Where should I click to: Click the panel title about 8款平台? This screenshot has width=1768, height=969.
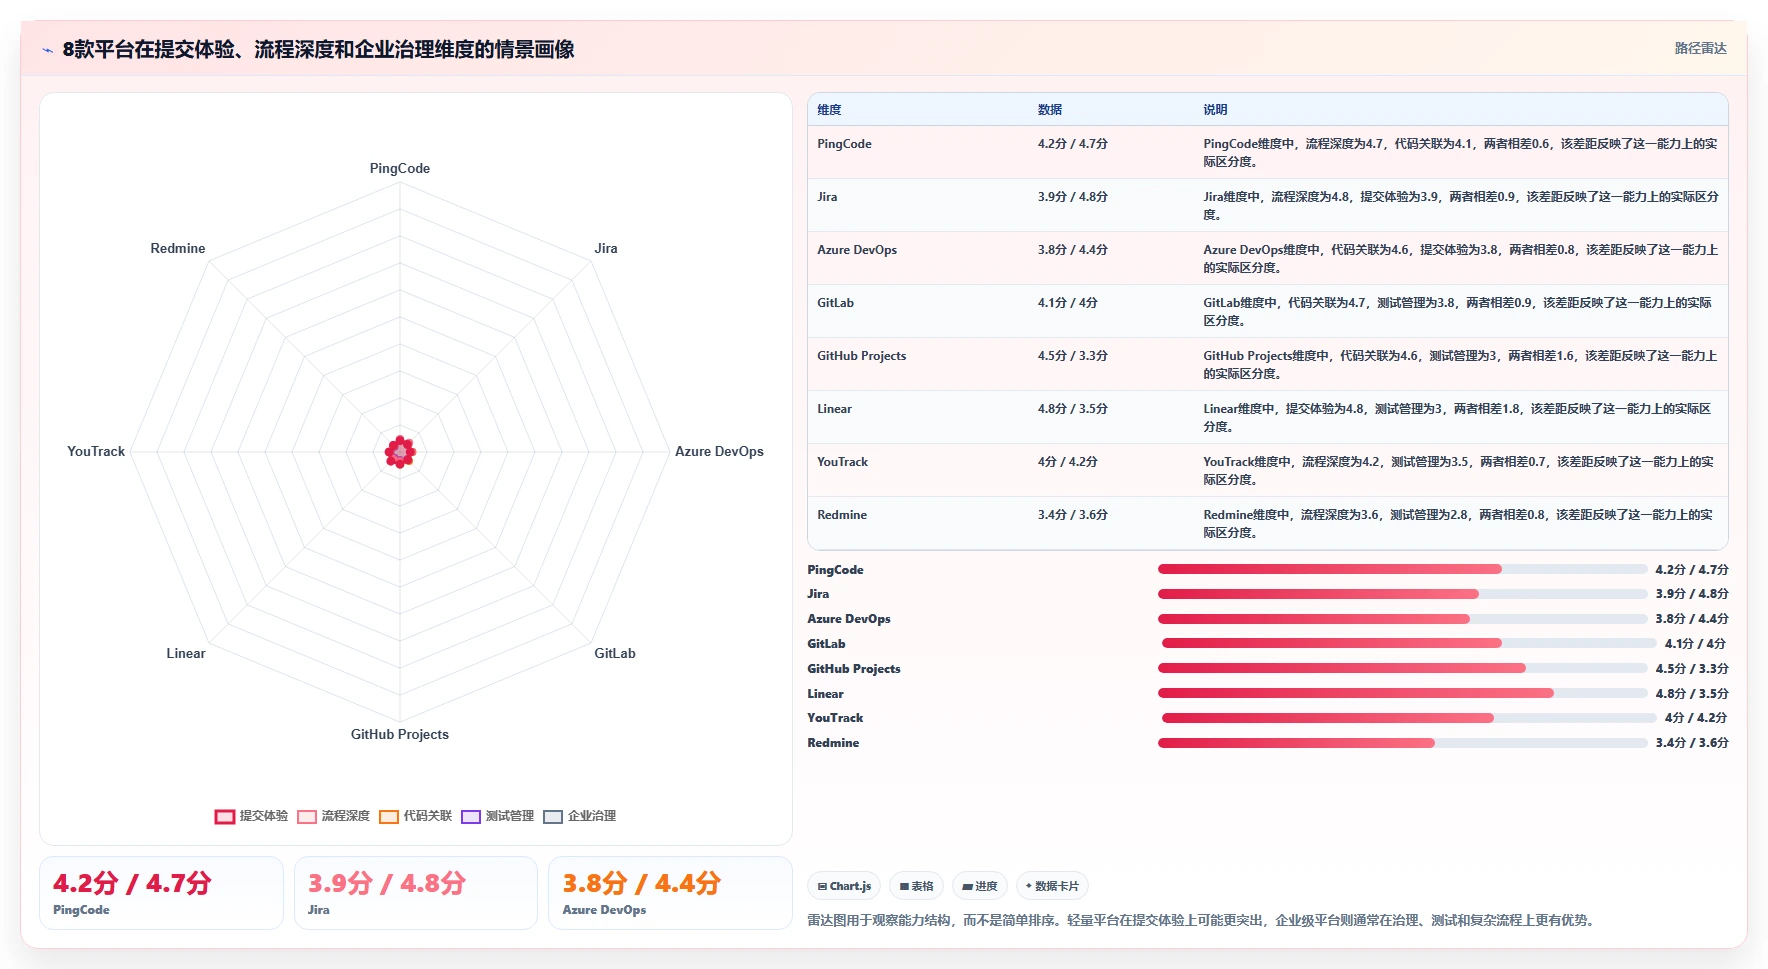coord(318,49)
